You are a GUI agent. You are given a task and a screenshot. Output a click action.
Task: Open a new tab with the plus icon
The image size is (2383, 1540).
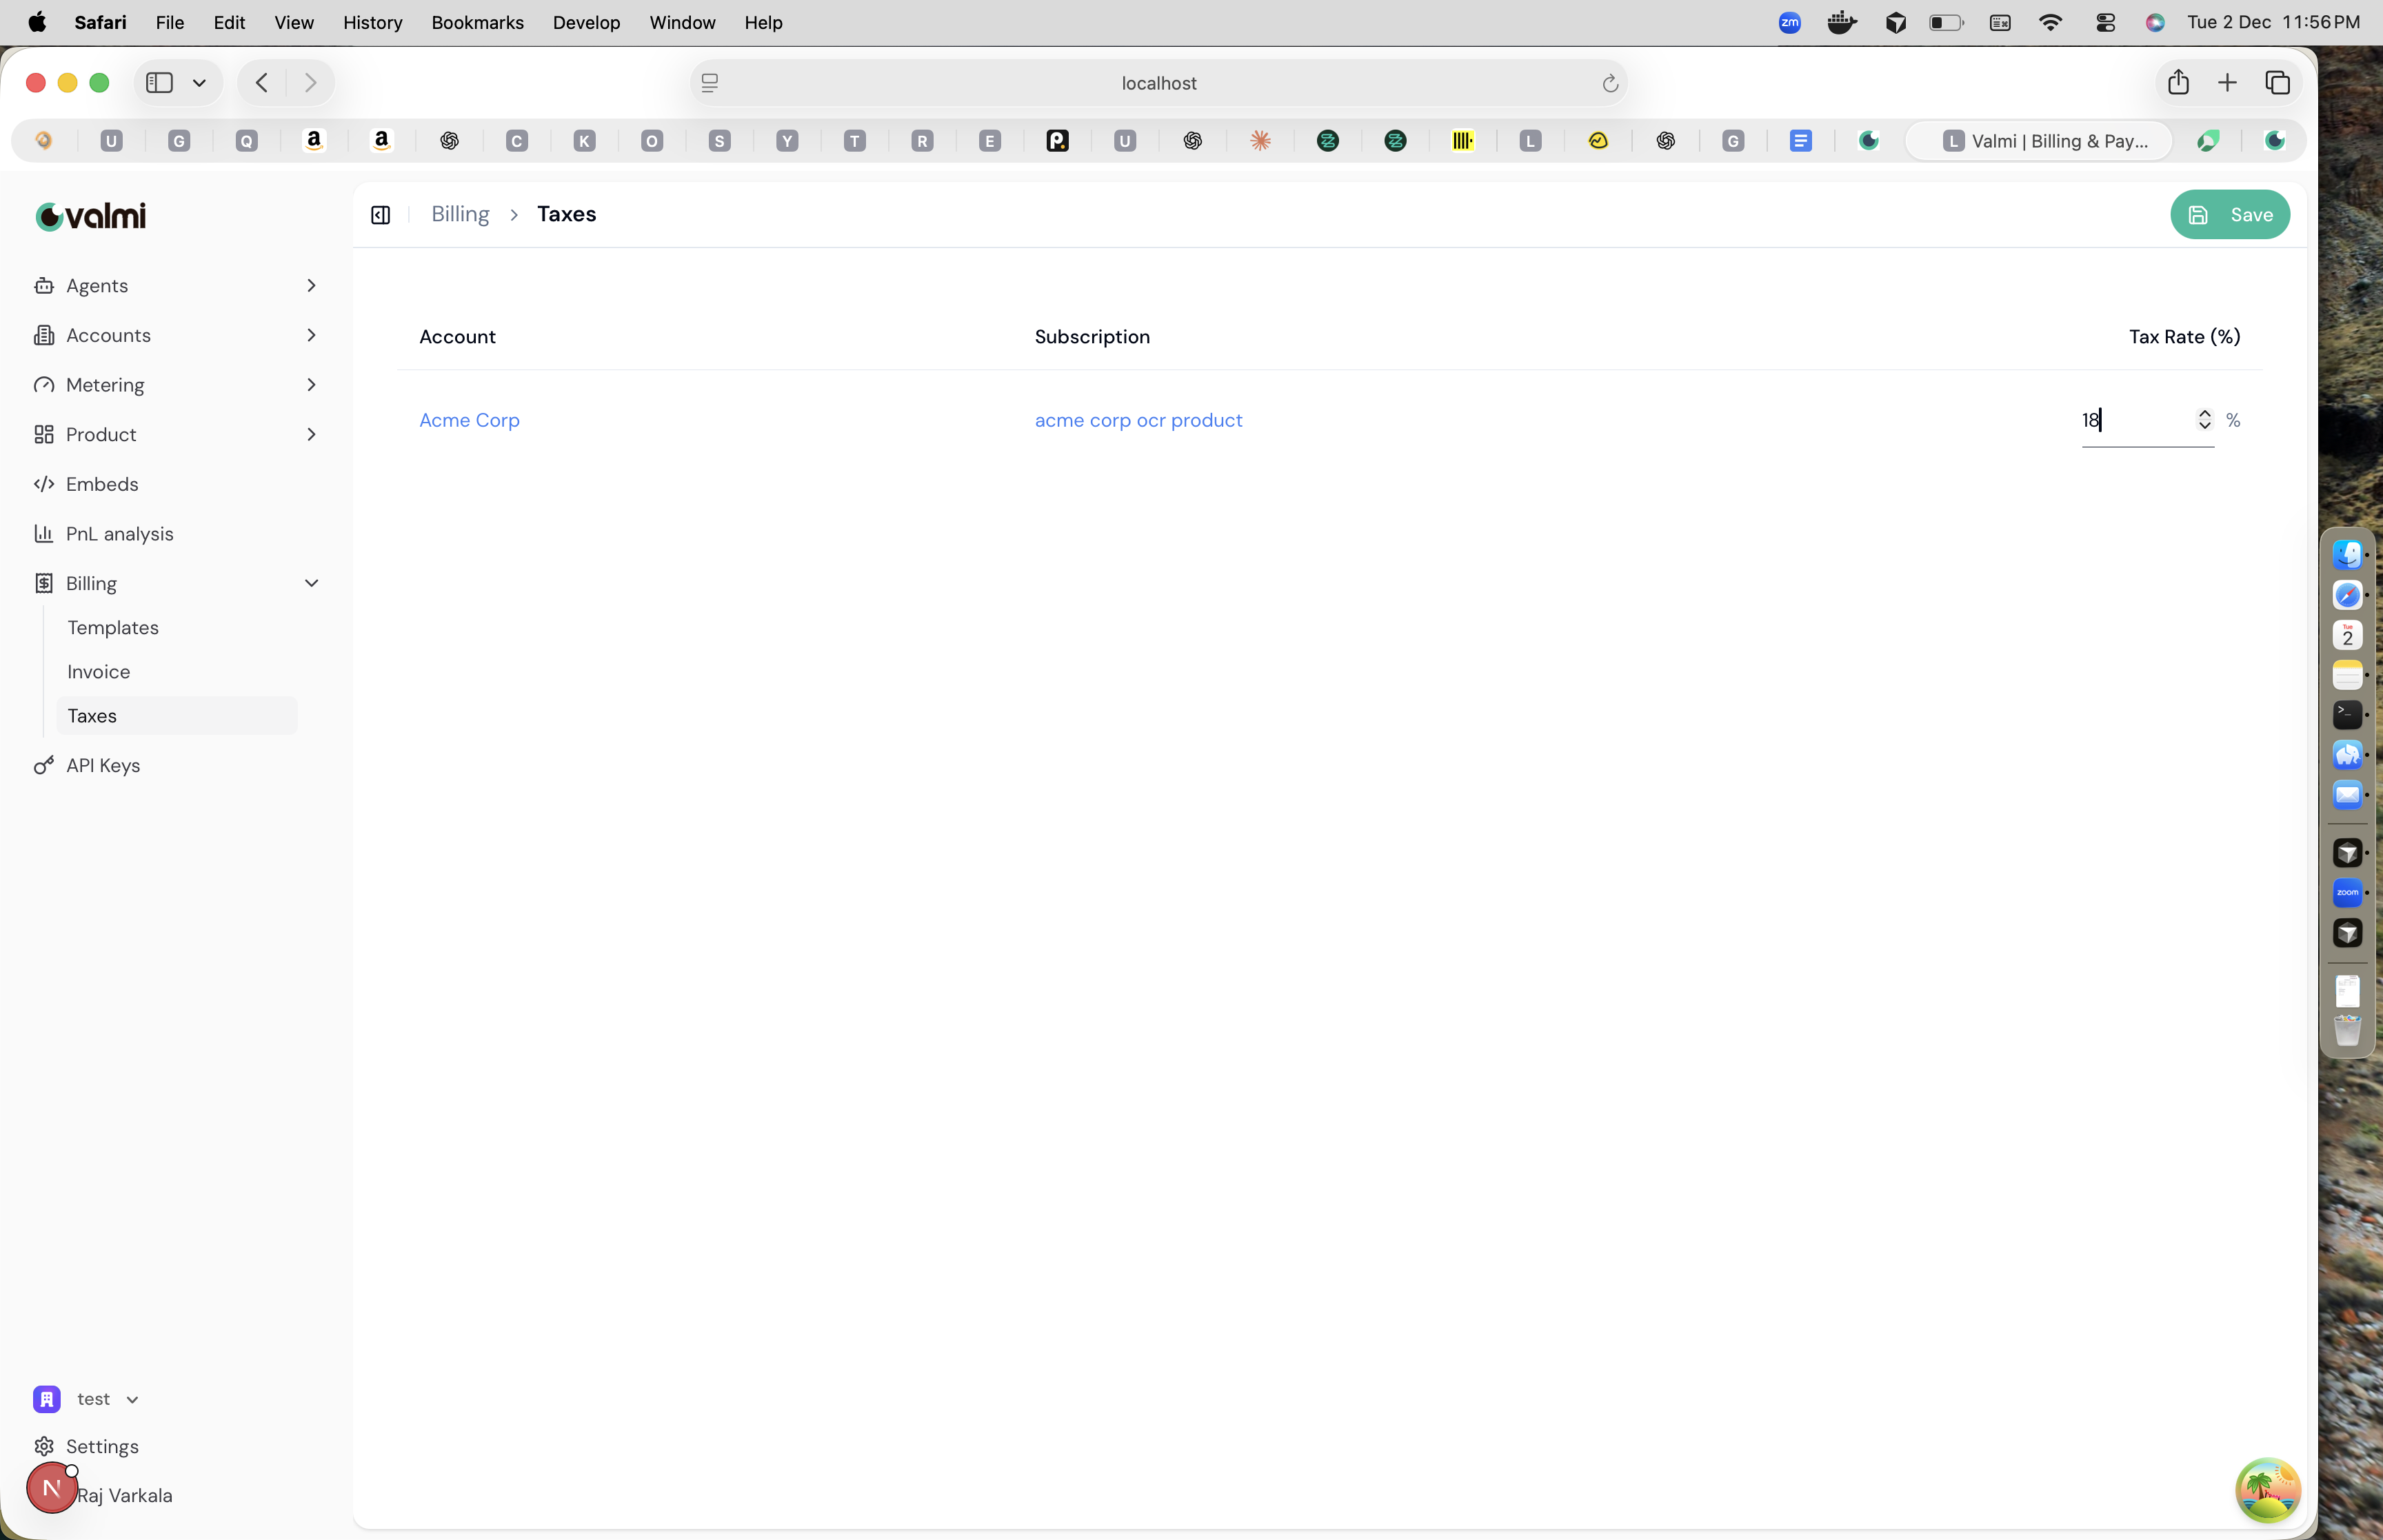[x=2228, y=82]
